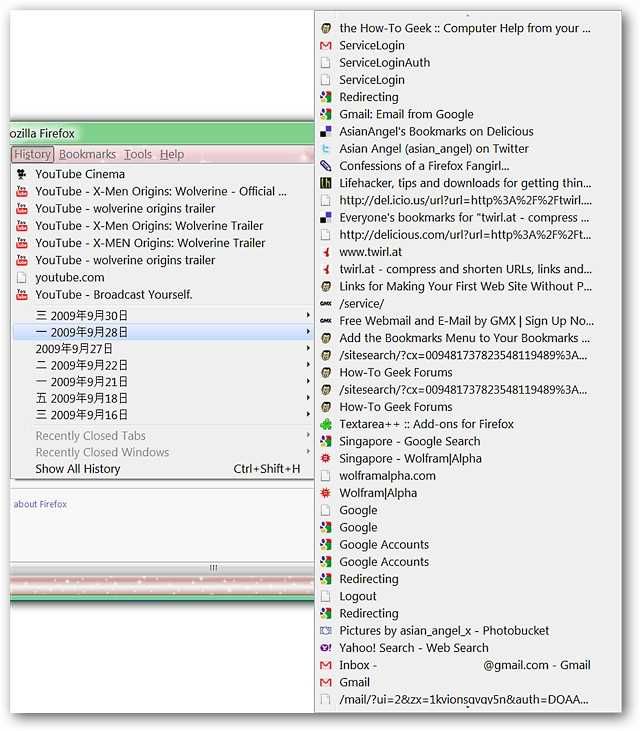Viewport: 640px width, 731px height.
Task: Click Delicious icon beside Everyone's bookmarks entry
Action: pyautogui.click(x=326, y=218)
